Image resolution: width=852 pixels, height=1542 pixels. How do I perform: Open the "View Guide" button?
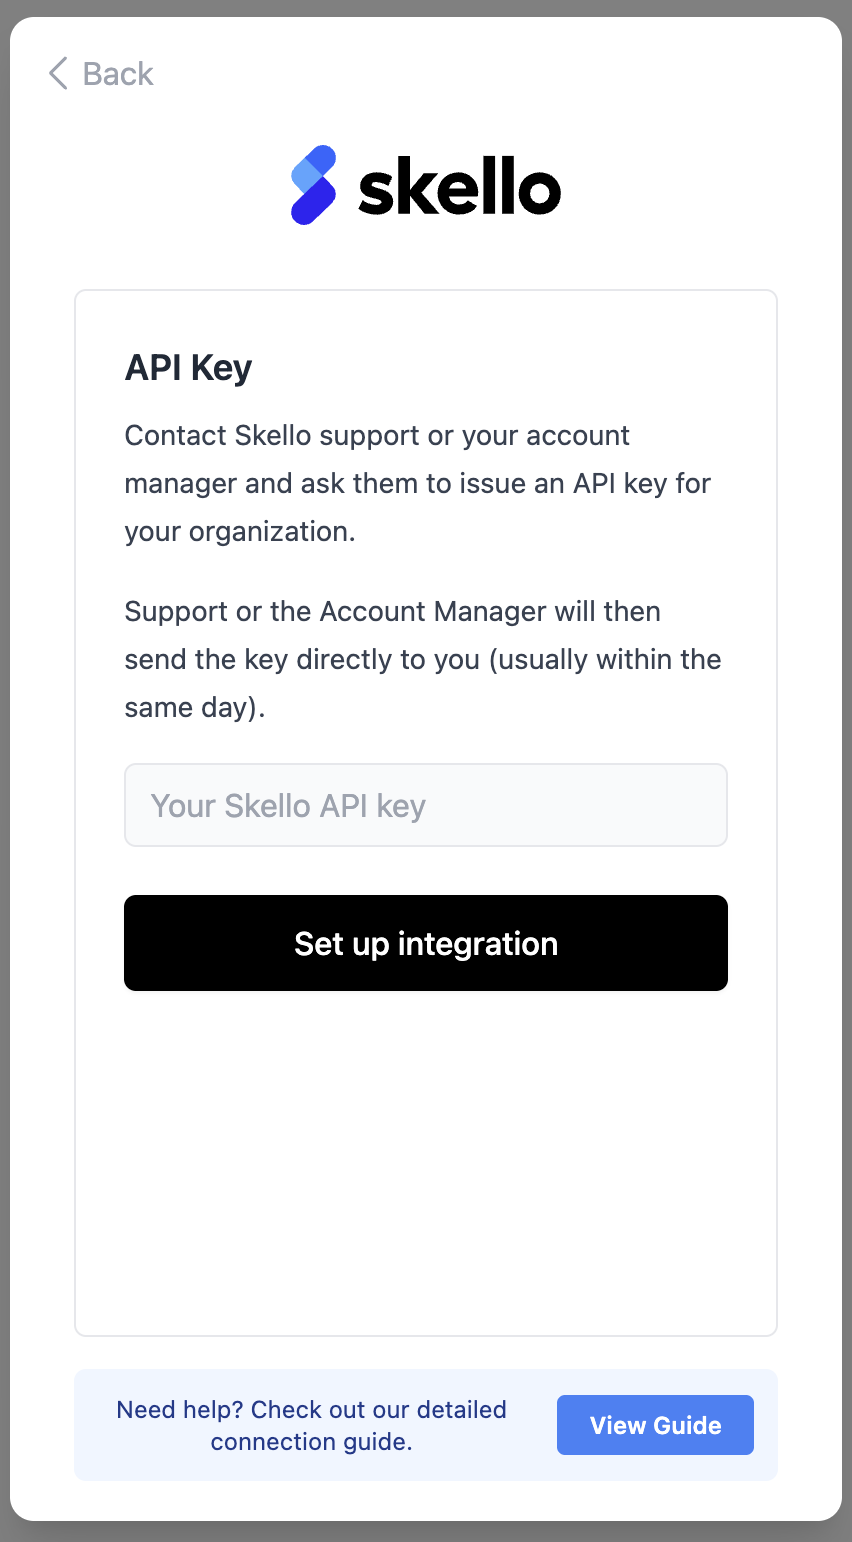[655, 1425]
